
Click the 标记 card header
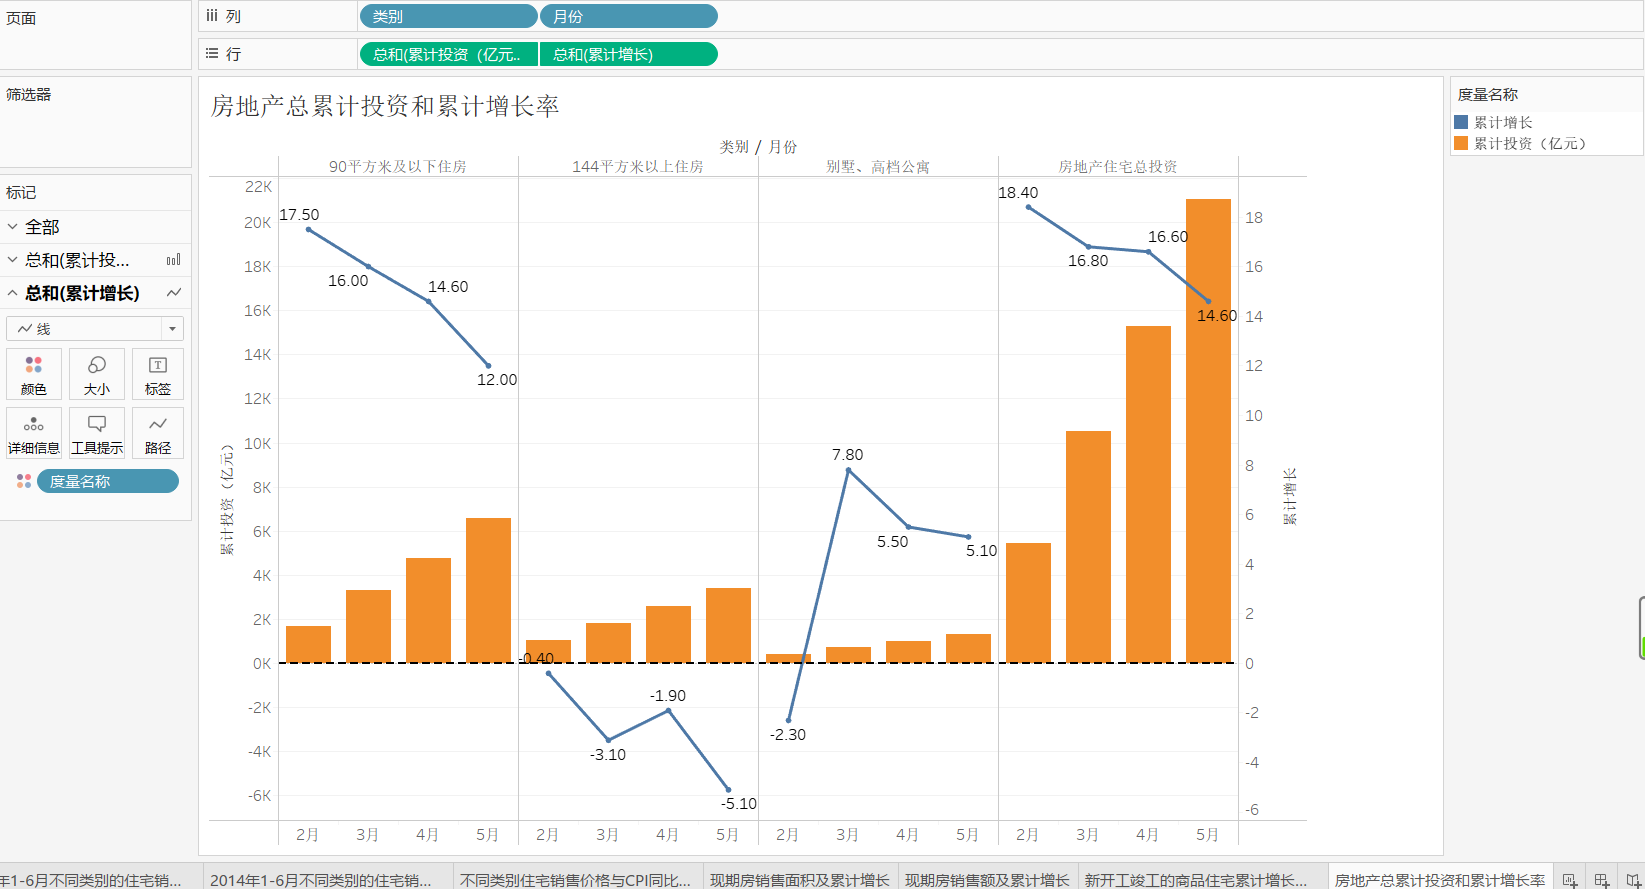[21, 193]
